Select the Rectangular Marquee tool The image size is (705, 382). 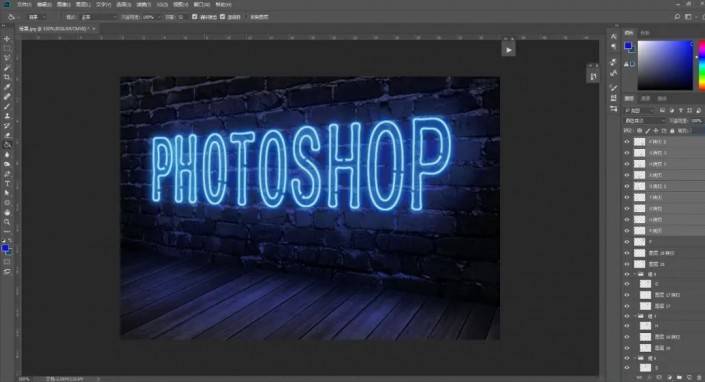tap(7, 48)
